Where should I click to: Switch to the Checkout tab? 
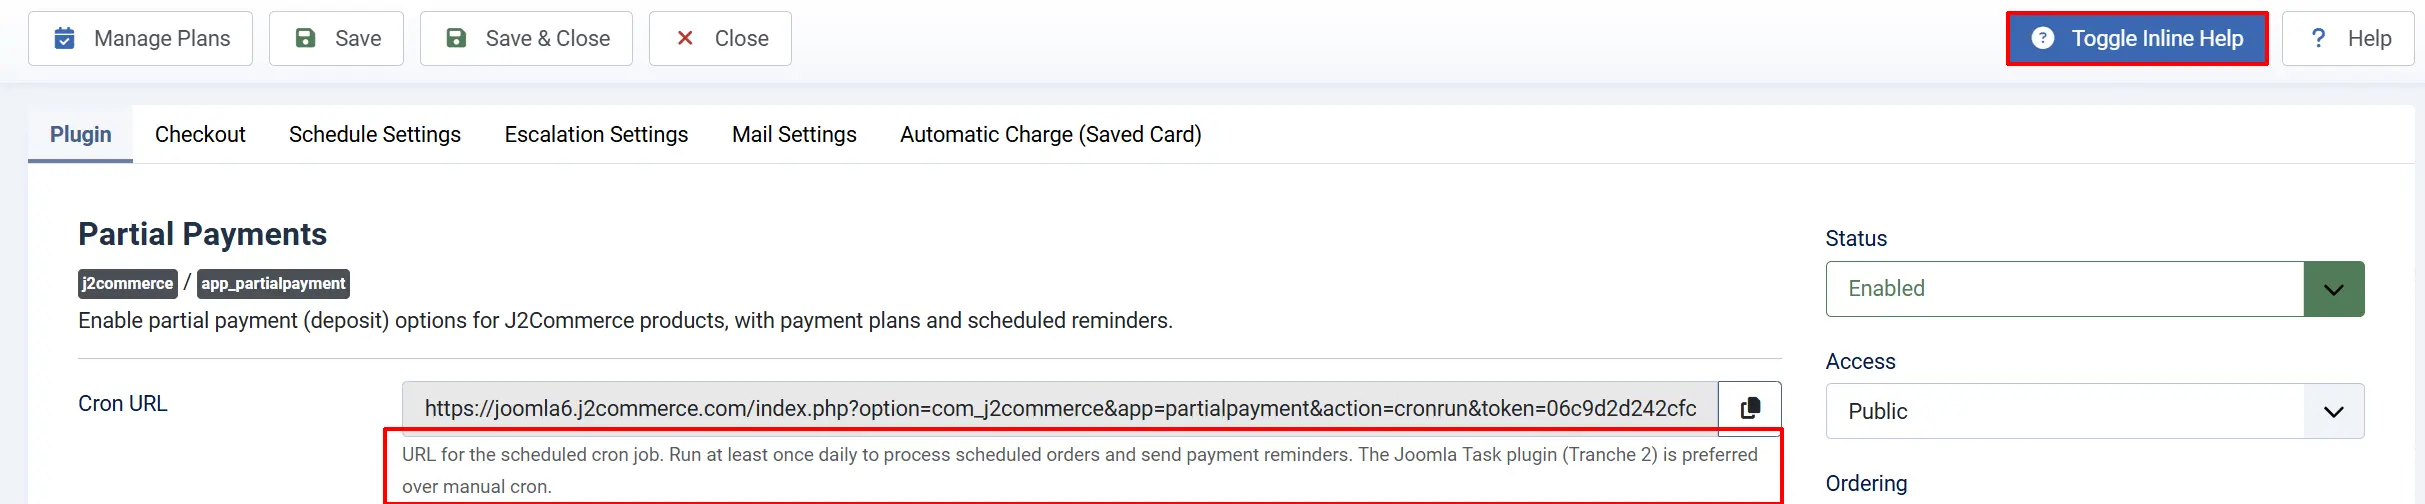point(200,134)
